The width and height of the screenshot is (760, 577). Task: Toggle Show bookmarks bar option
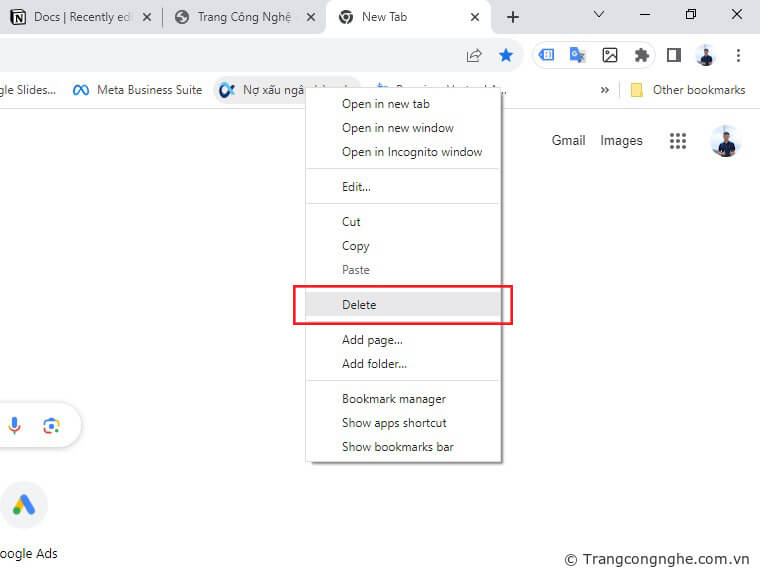click(397, 447)
